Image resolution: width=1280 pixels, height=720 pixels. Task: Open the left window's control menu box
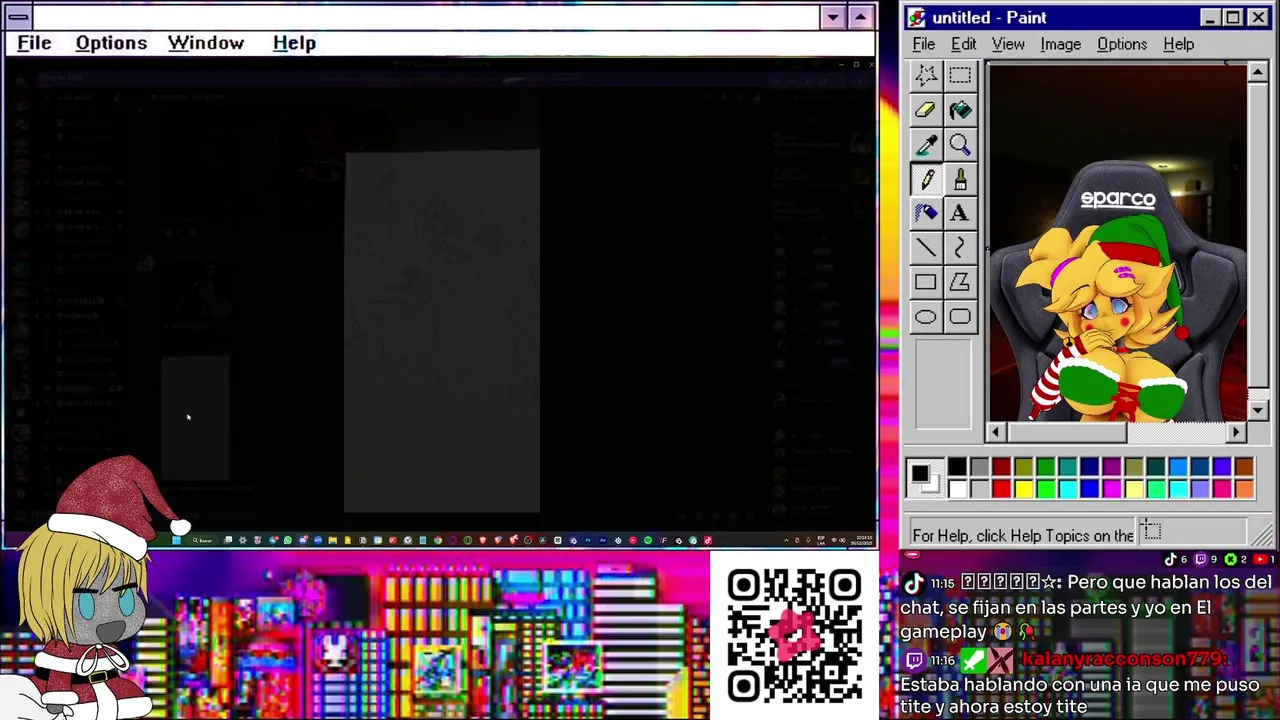coord(18,17)
